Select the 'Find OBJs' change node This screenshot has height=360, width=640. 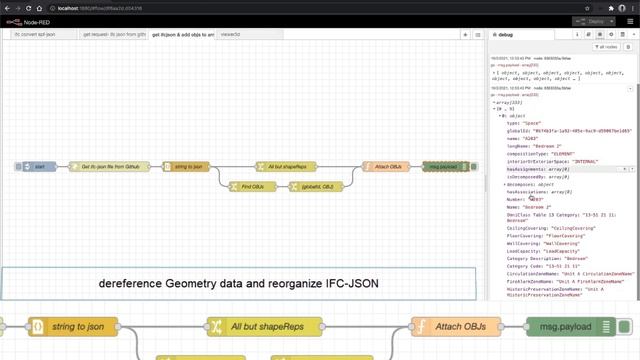point(252,187)
